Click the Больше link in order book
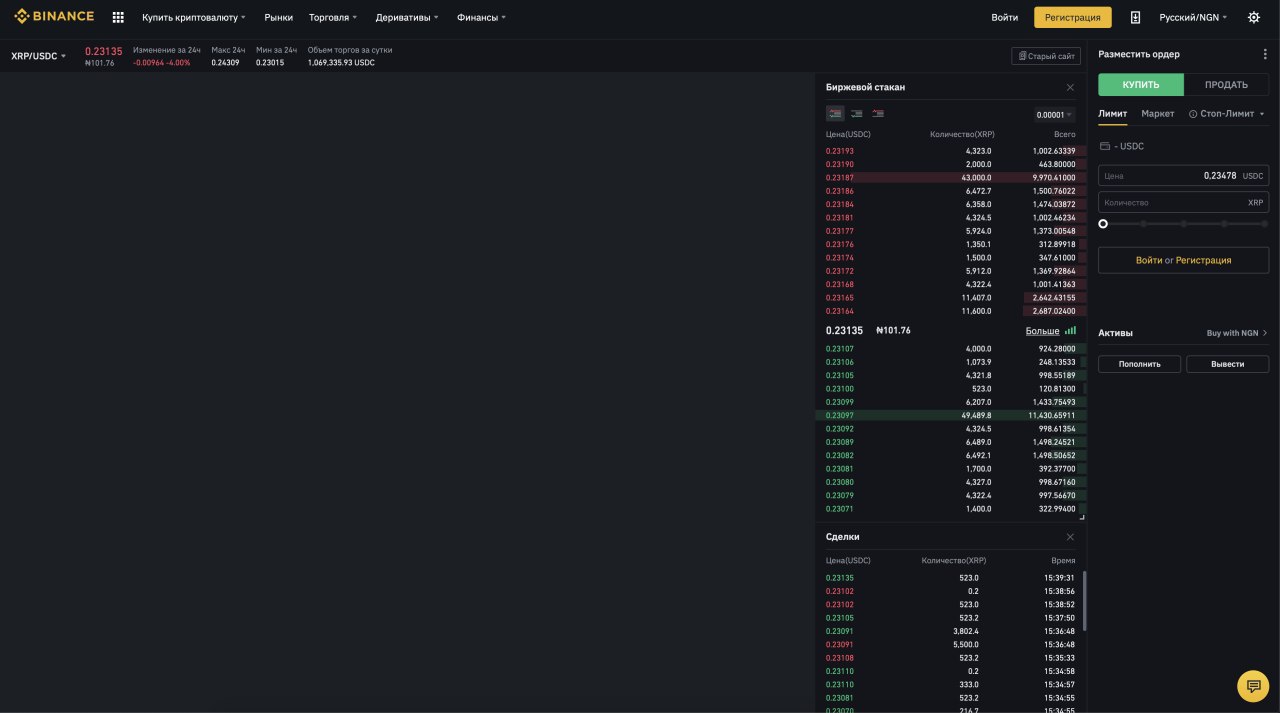1280x713 pixels. [x=1042, y=331]
